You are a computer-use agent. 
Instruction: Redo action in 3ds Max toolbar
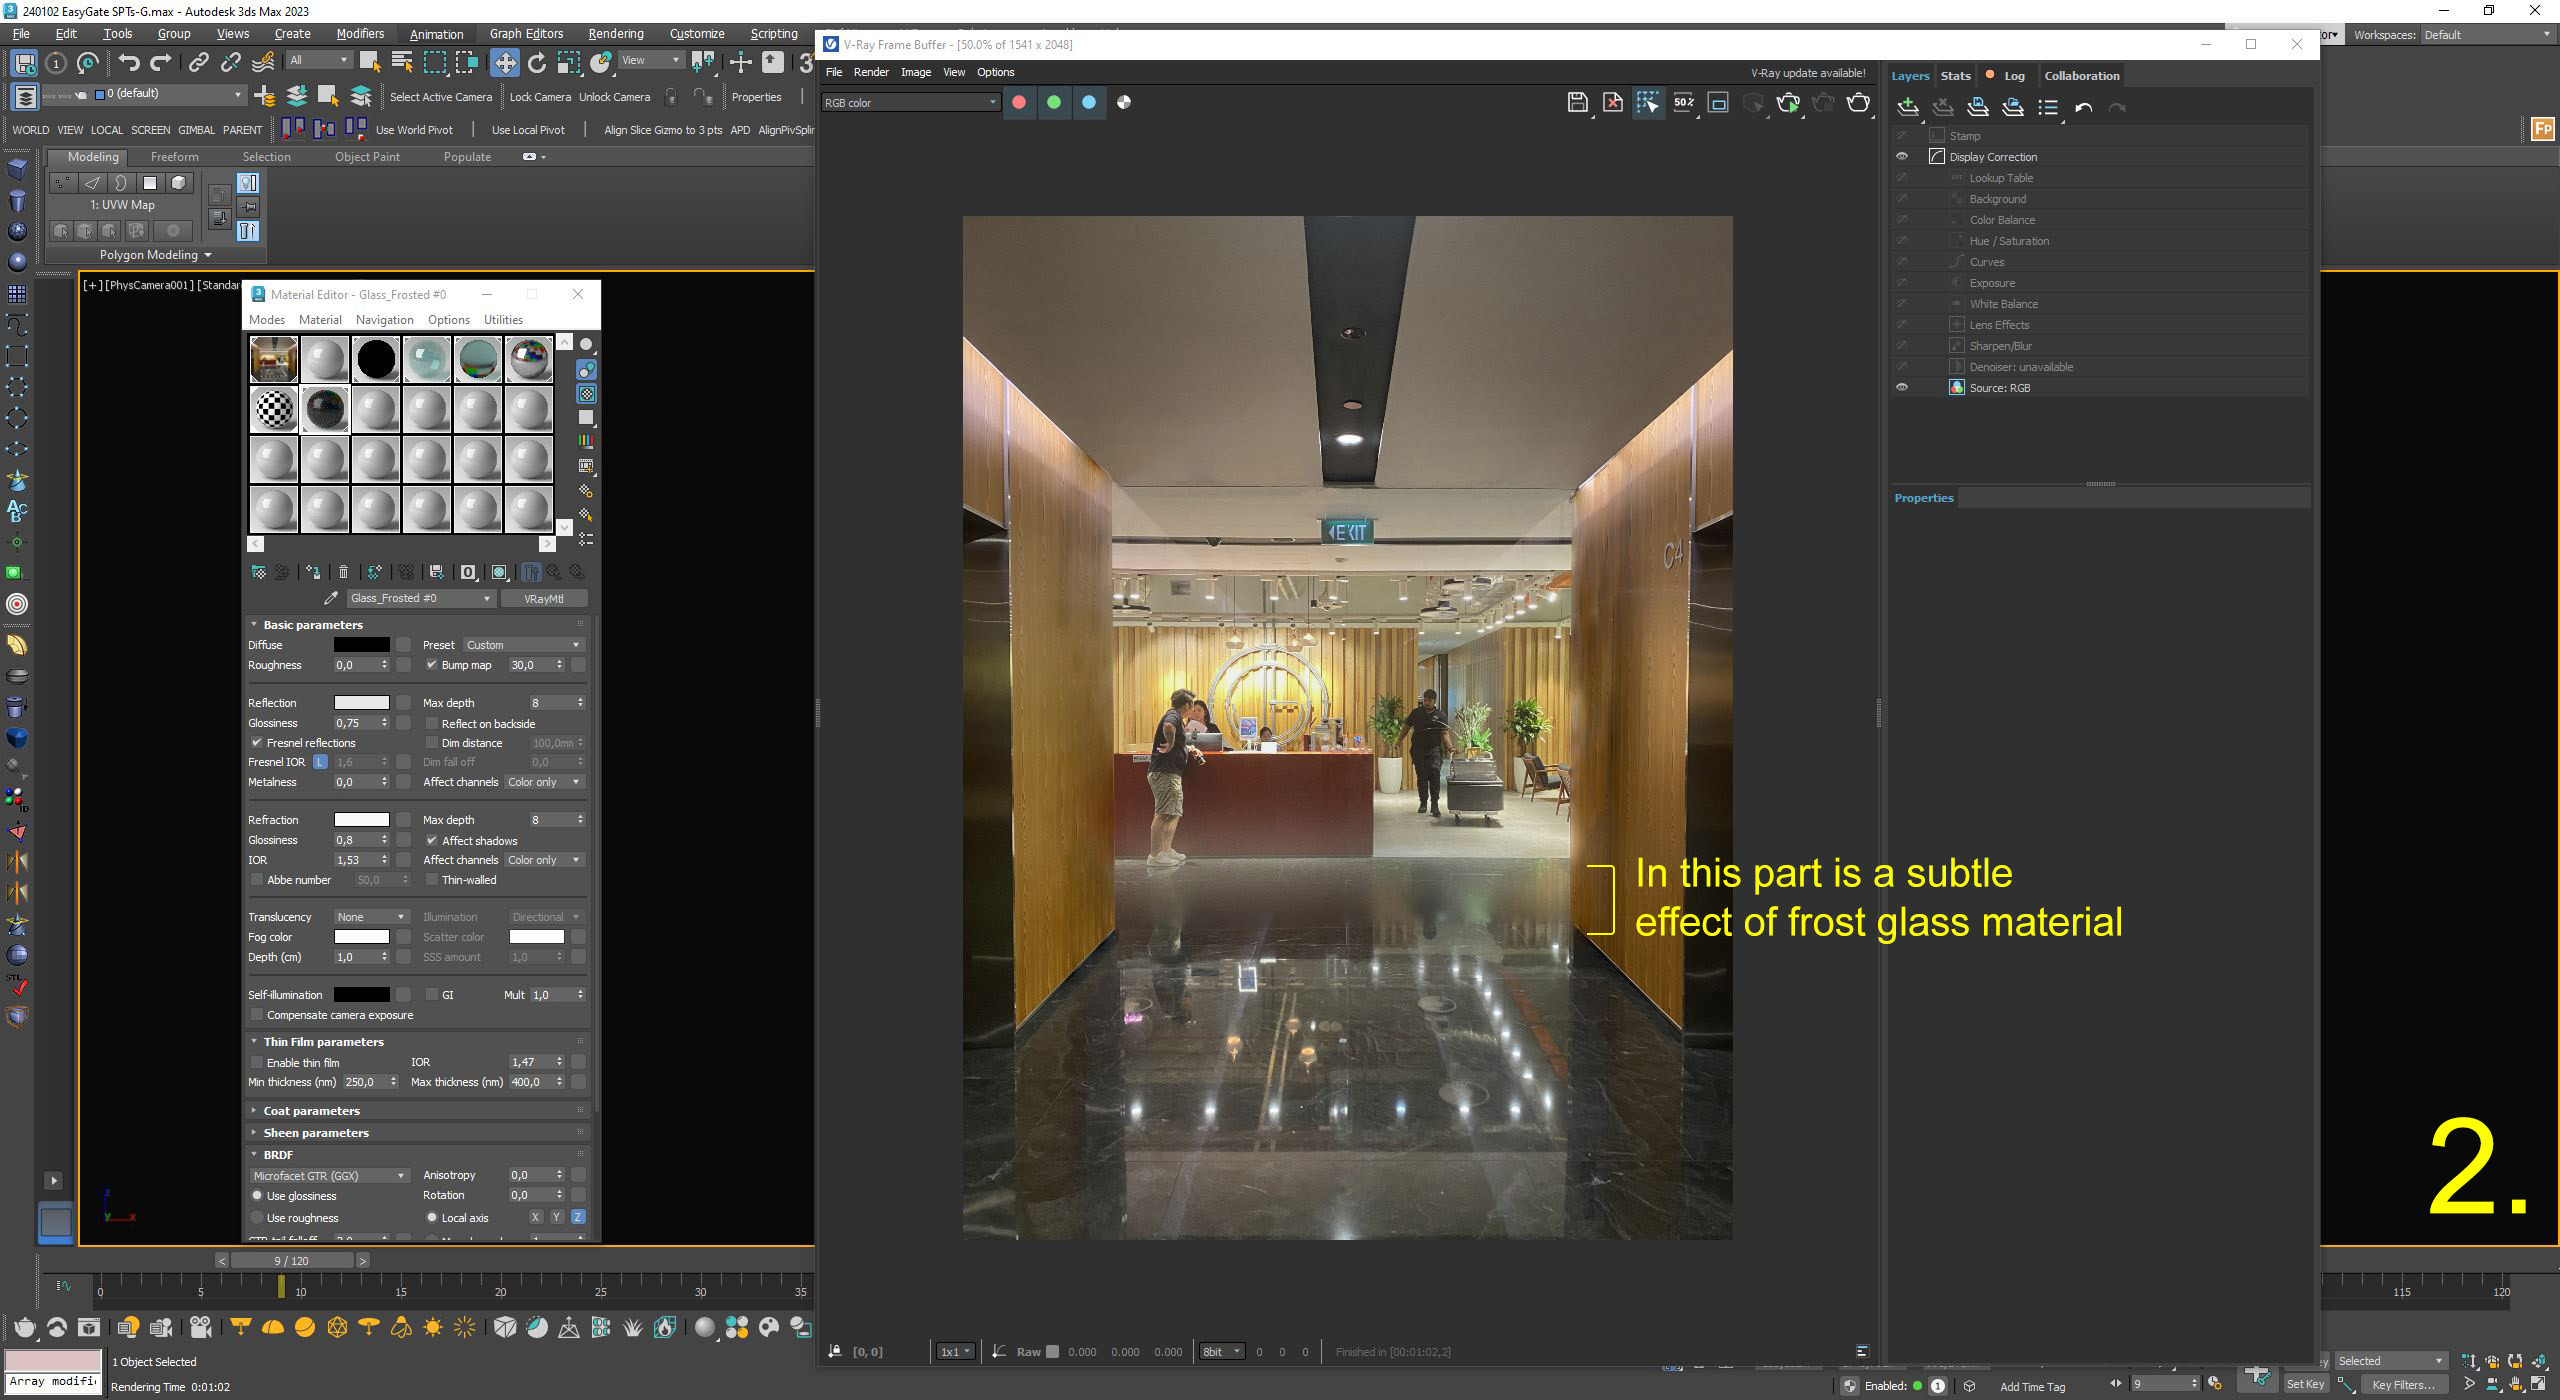coord(161,62)
